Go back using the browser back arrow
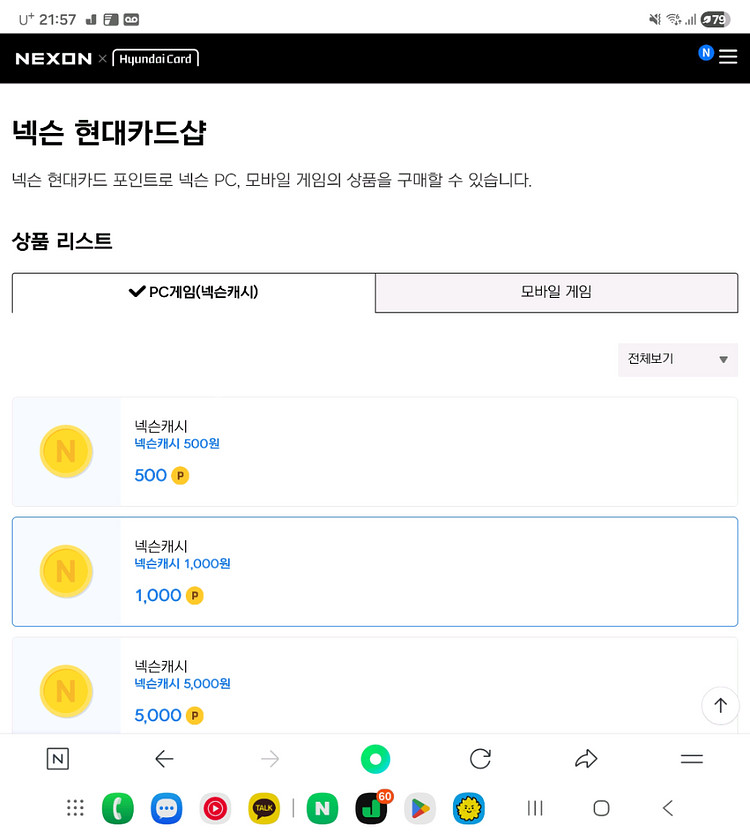The image size is (750, 832). point(164,759)
